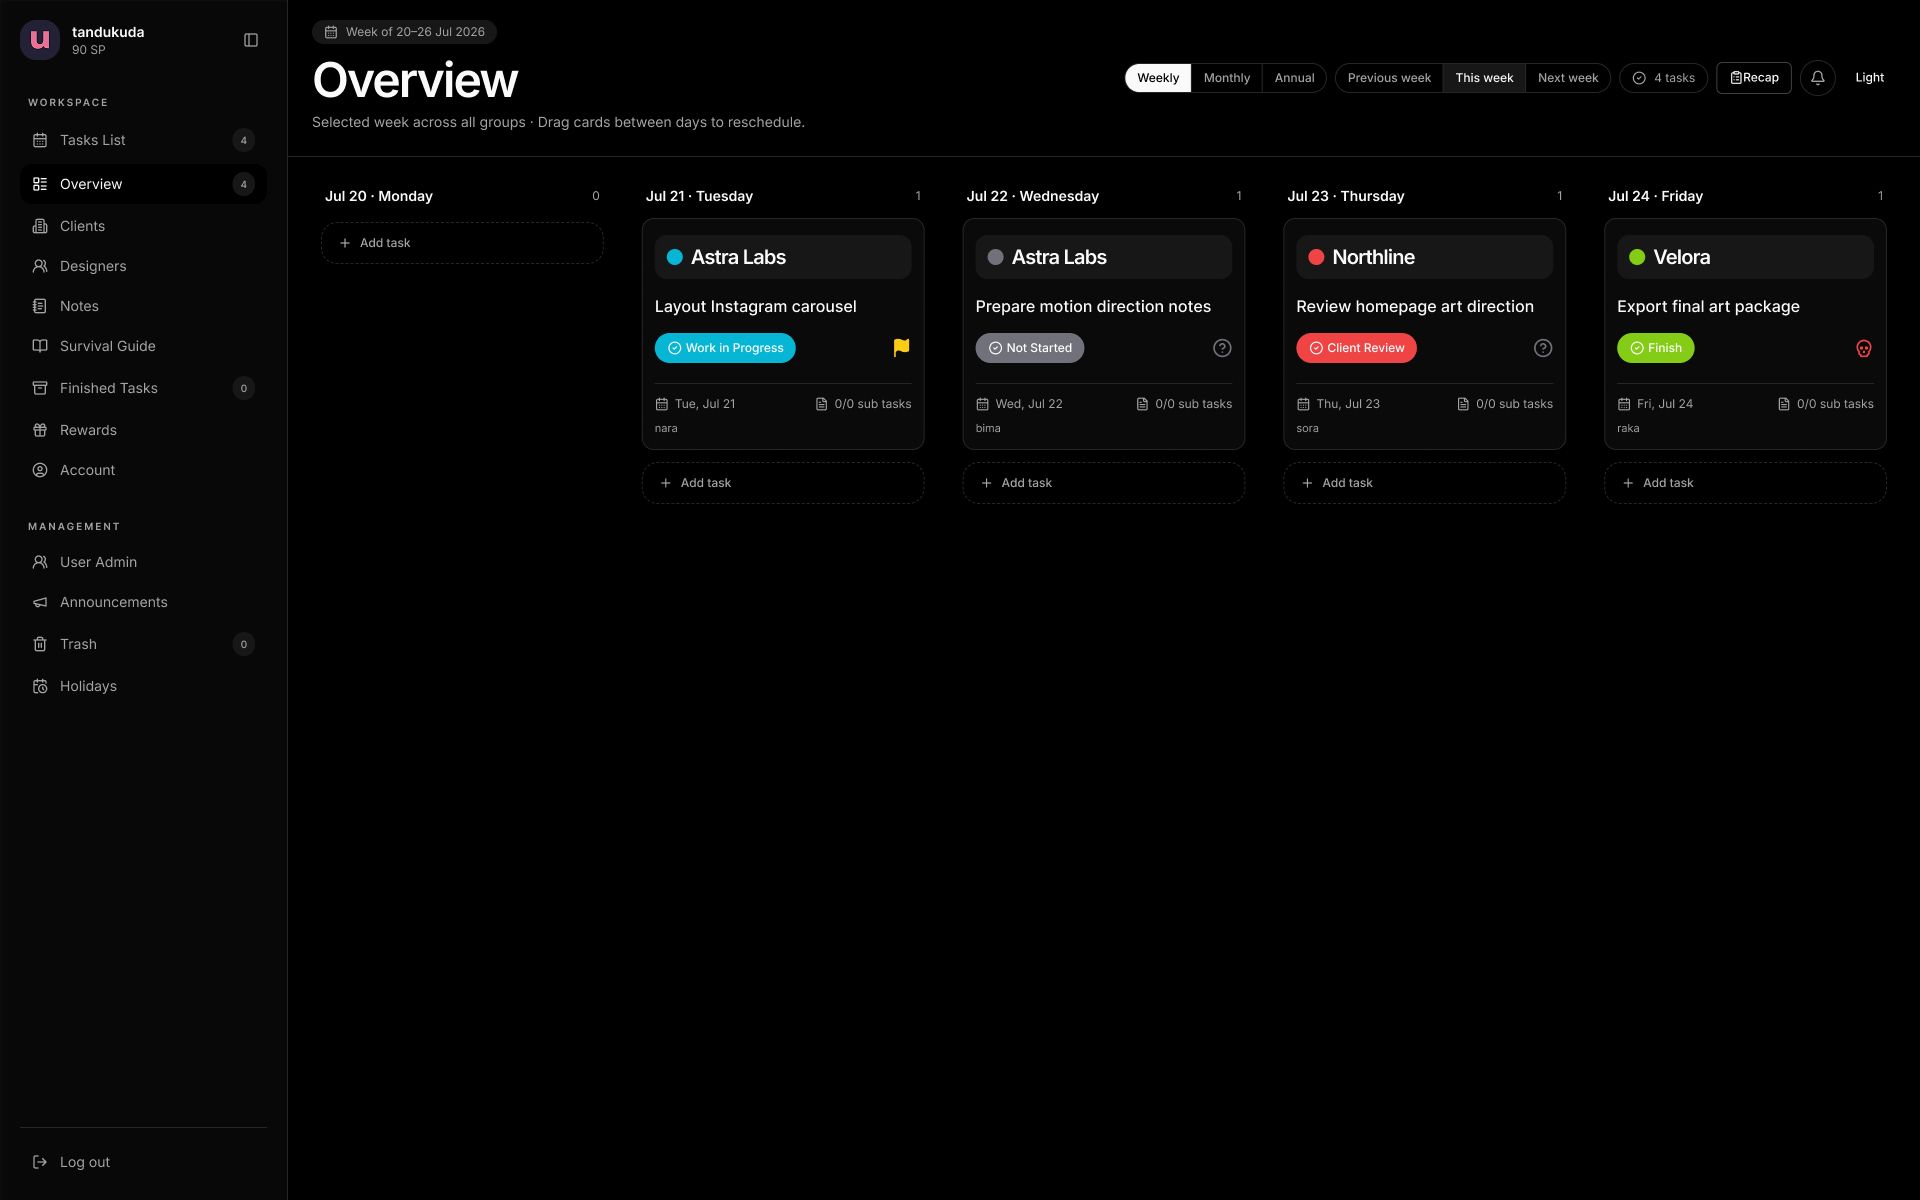Click the yellow flag on Layout Instagram carousel
This screenshot has height=1200, width=1920.
pos(901,347)
